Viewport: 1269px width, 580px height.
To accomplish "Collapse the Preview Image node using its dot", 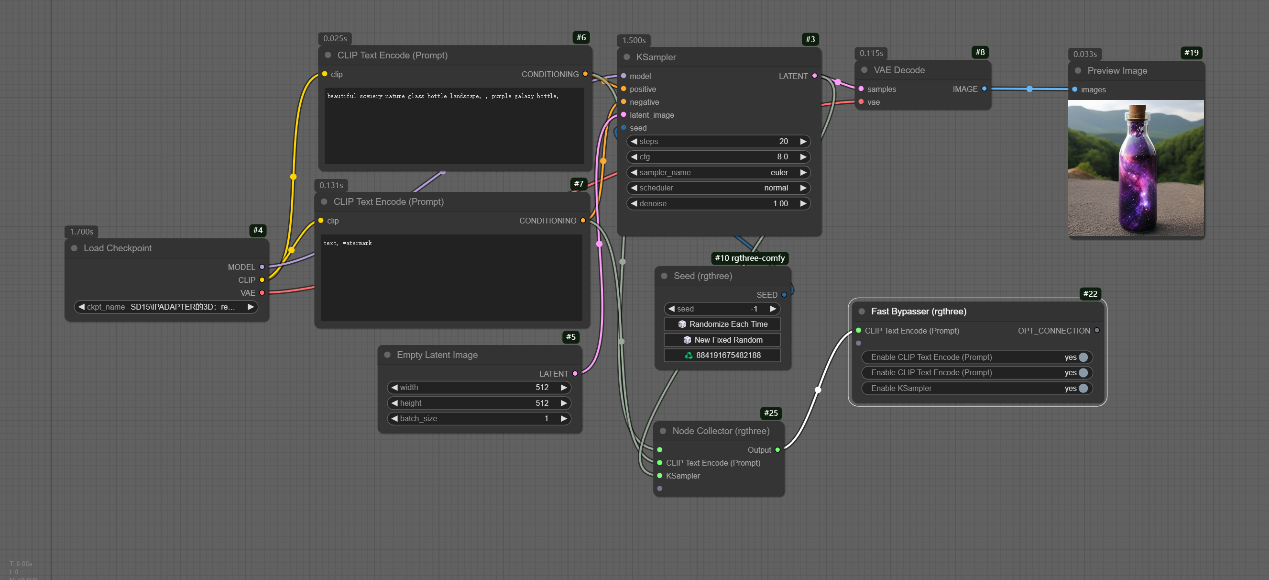I will coord(1078,71).
